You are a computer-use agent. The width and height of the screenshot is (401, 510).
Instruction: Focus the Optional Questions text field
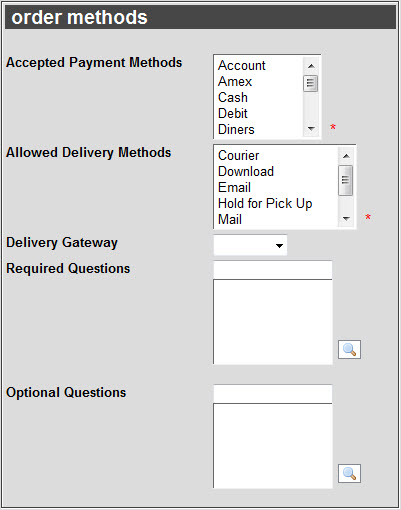(x=273, y=394)
